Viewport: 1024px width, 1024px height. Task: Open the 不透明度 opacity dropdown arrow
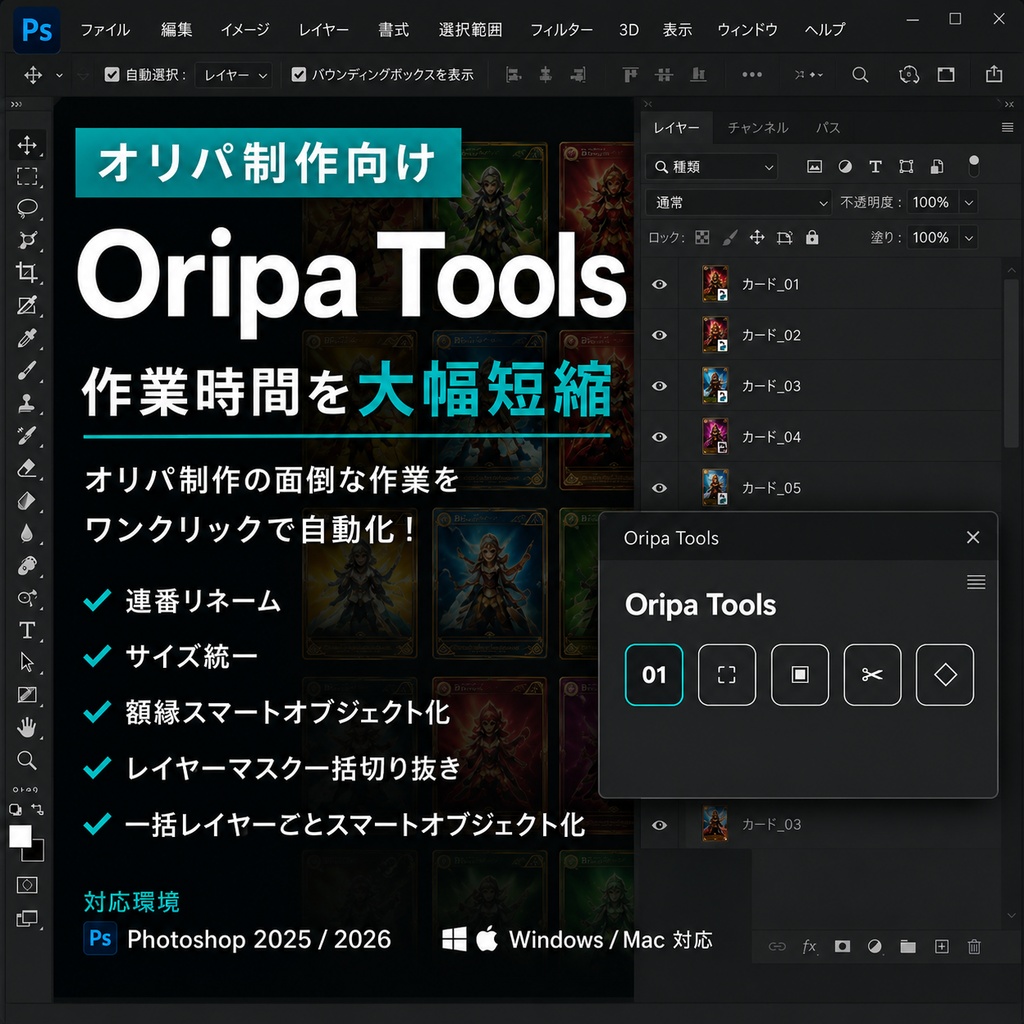click(968, 202)
